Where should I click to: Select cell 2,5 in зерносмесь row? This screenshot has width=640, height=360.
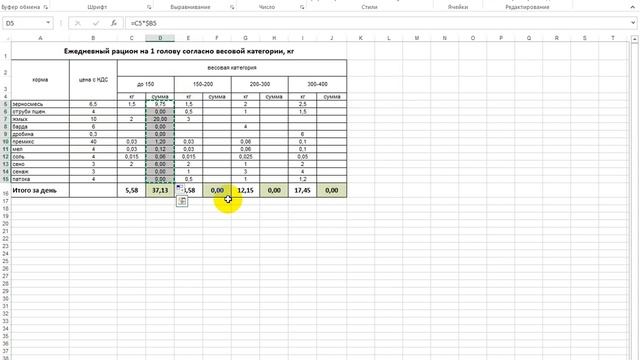point(302,104)
